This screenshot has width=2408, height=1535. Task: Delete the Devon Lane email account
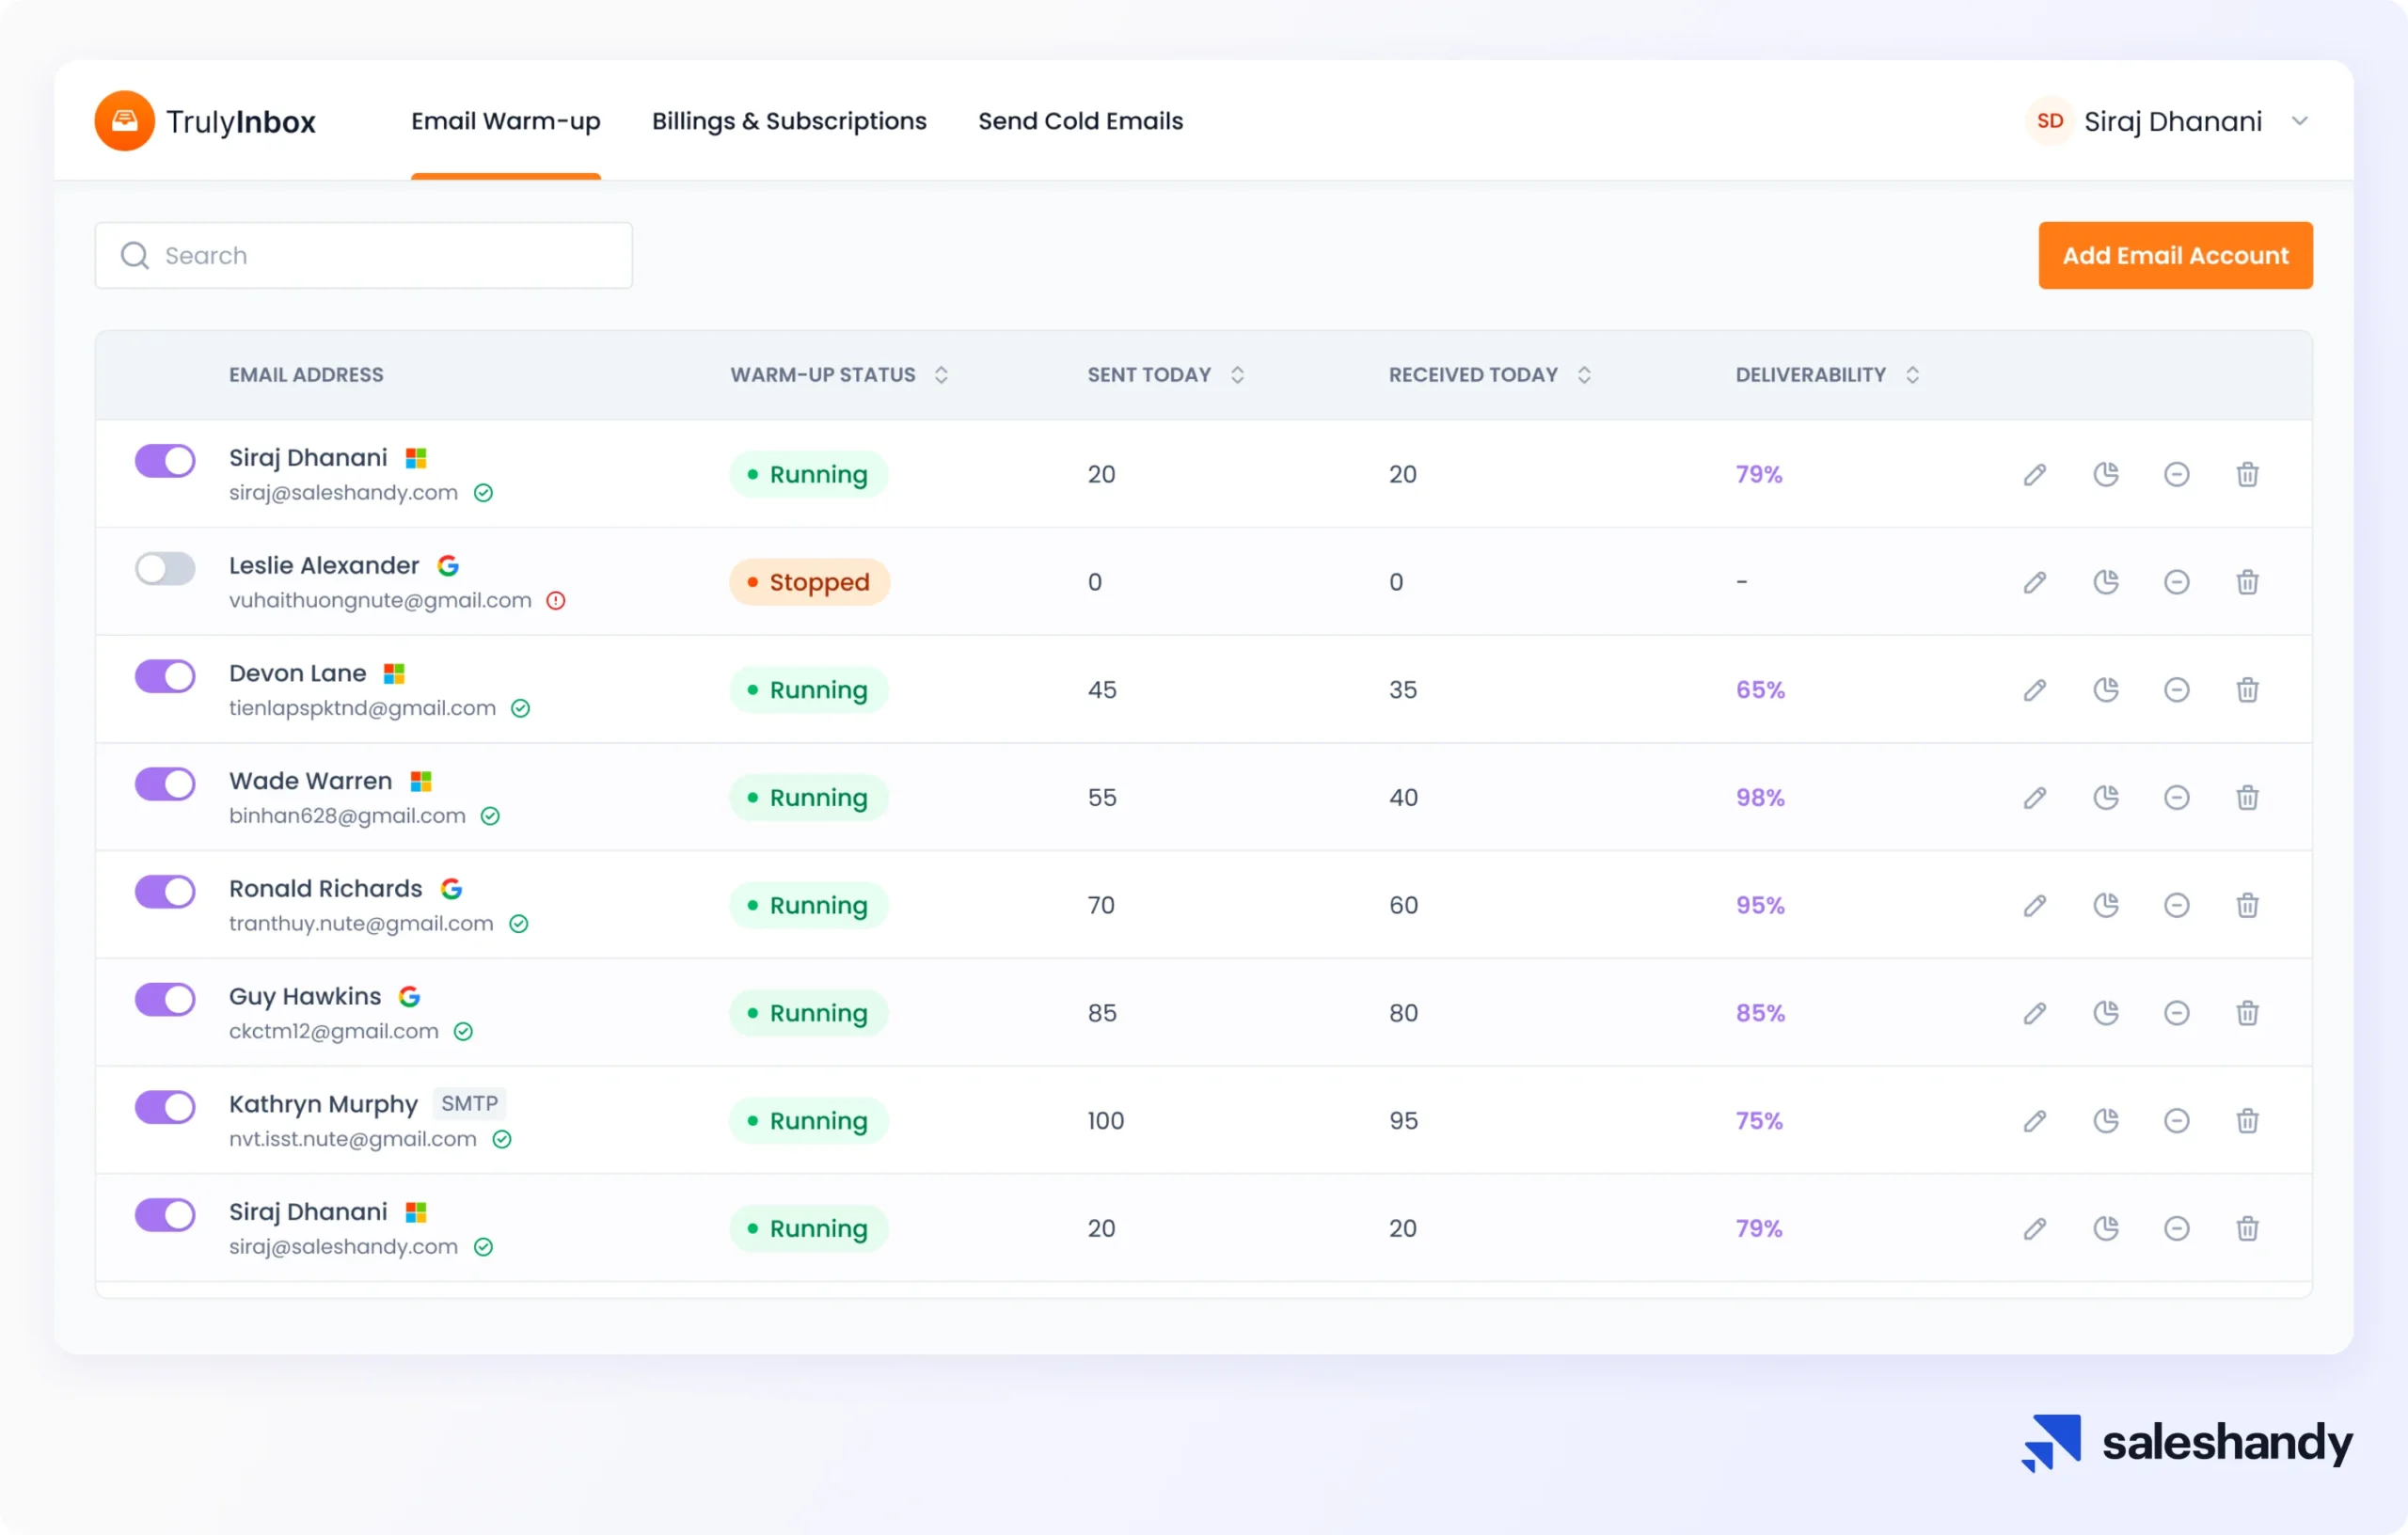click(x=2247, y=690)
